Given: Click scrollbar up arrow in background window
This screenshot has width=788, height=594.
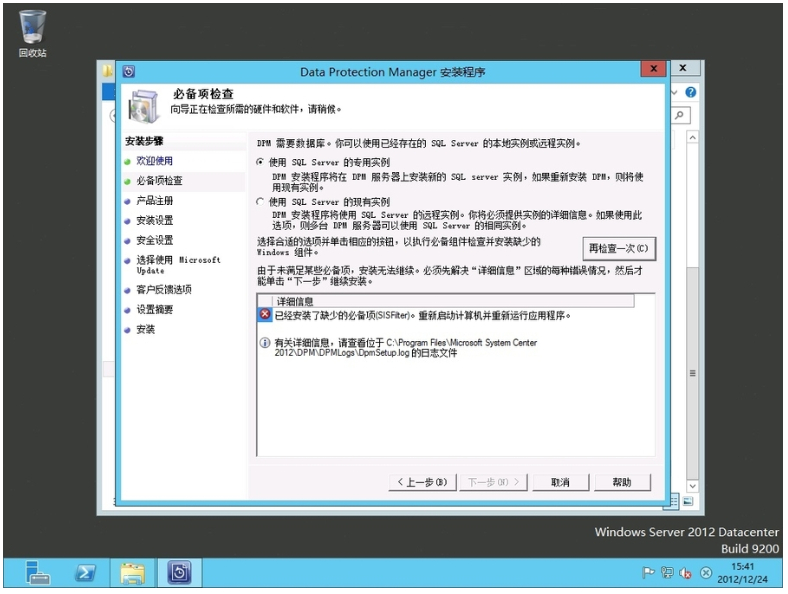Looking at the screenshot, I should pos(693,138).
